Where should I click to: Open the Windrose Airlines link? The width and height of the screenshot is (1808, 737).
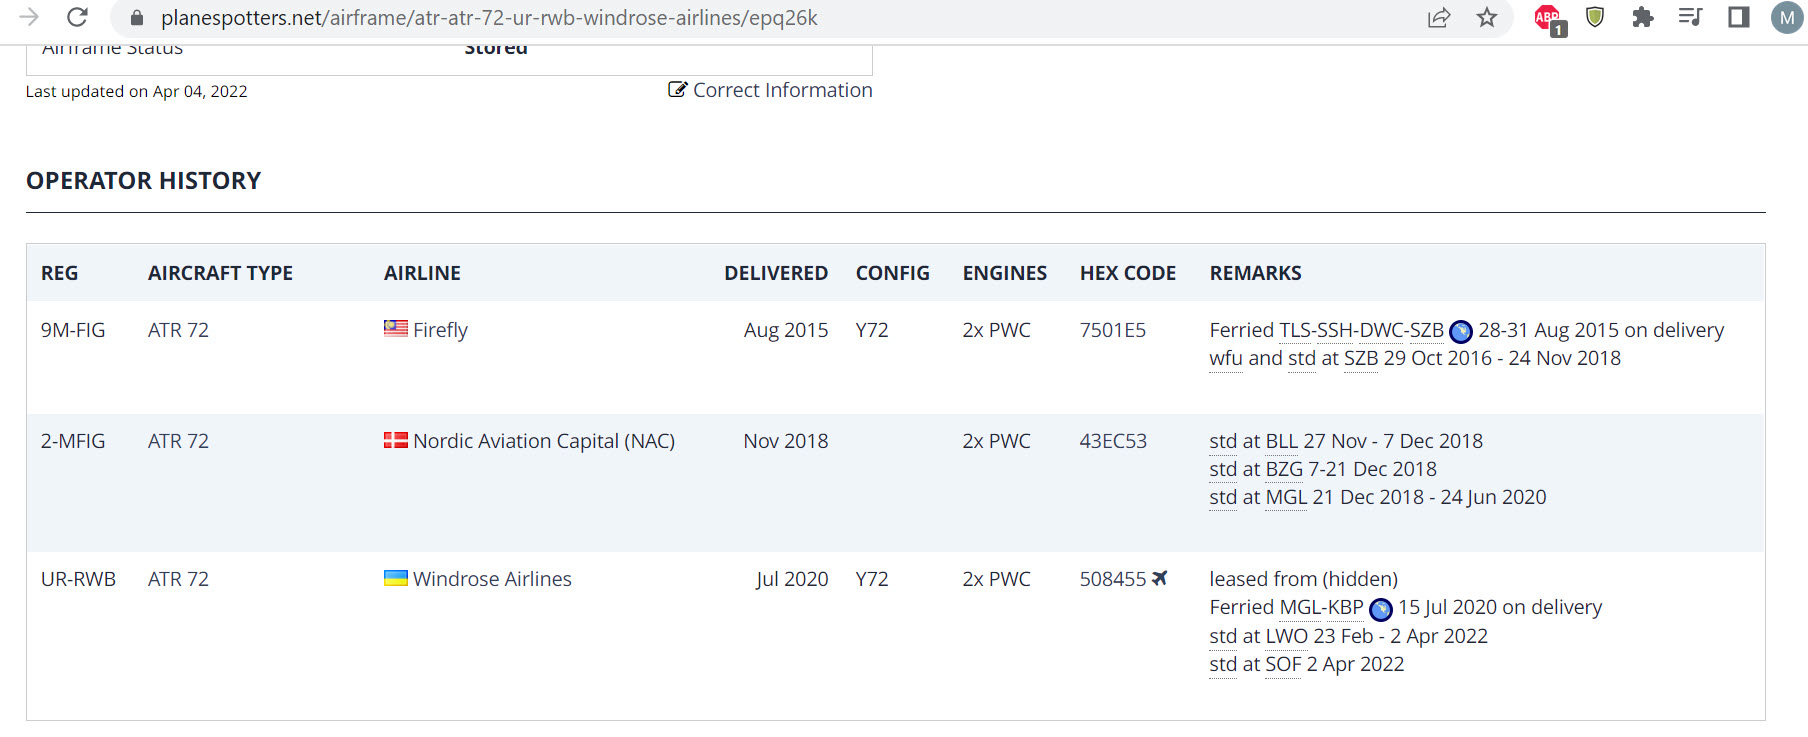point(491,579)
